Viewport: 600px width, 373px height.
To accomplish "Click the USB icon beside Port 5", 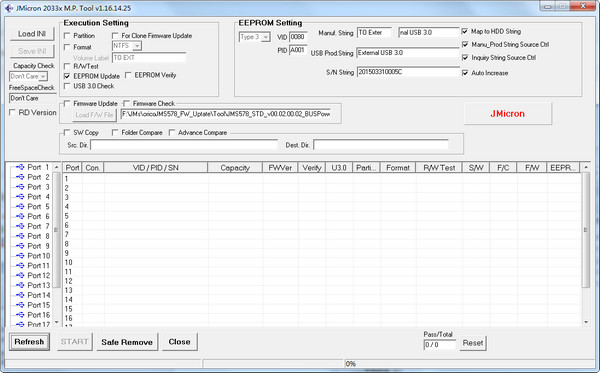I will click(20, 207).
